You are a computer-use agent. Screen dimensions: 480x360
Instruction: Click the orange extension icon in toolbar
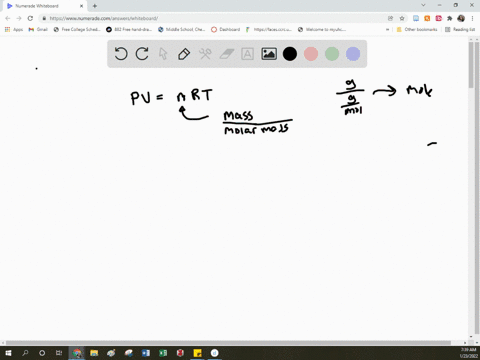click(x=427, y=18)
